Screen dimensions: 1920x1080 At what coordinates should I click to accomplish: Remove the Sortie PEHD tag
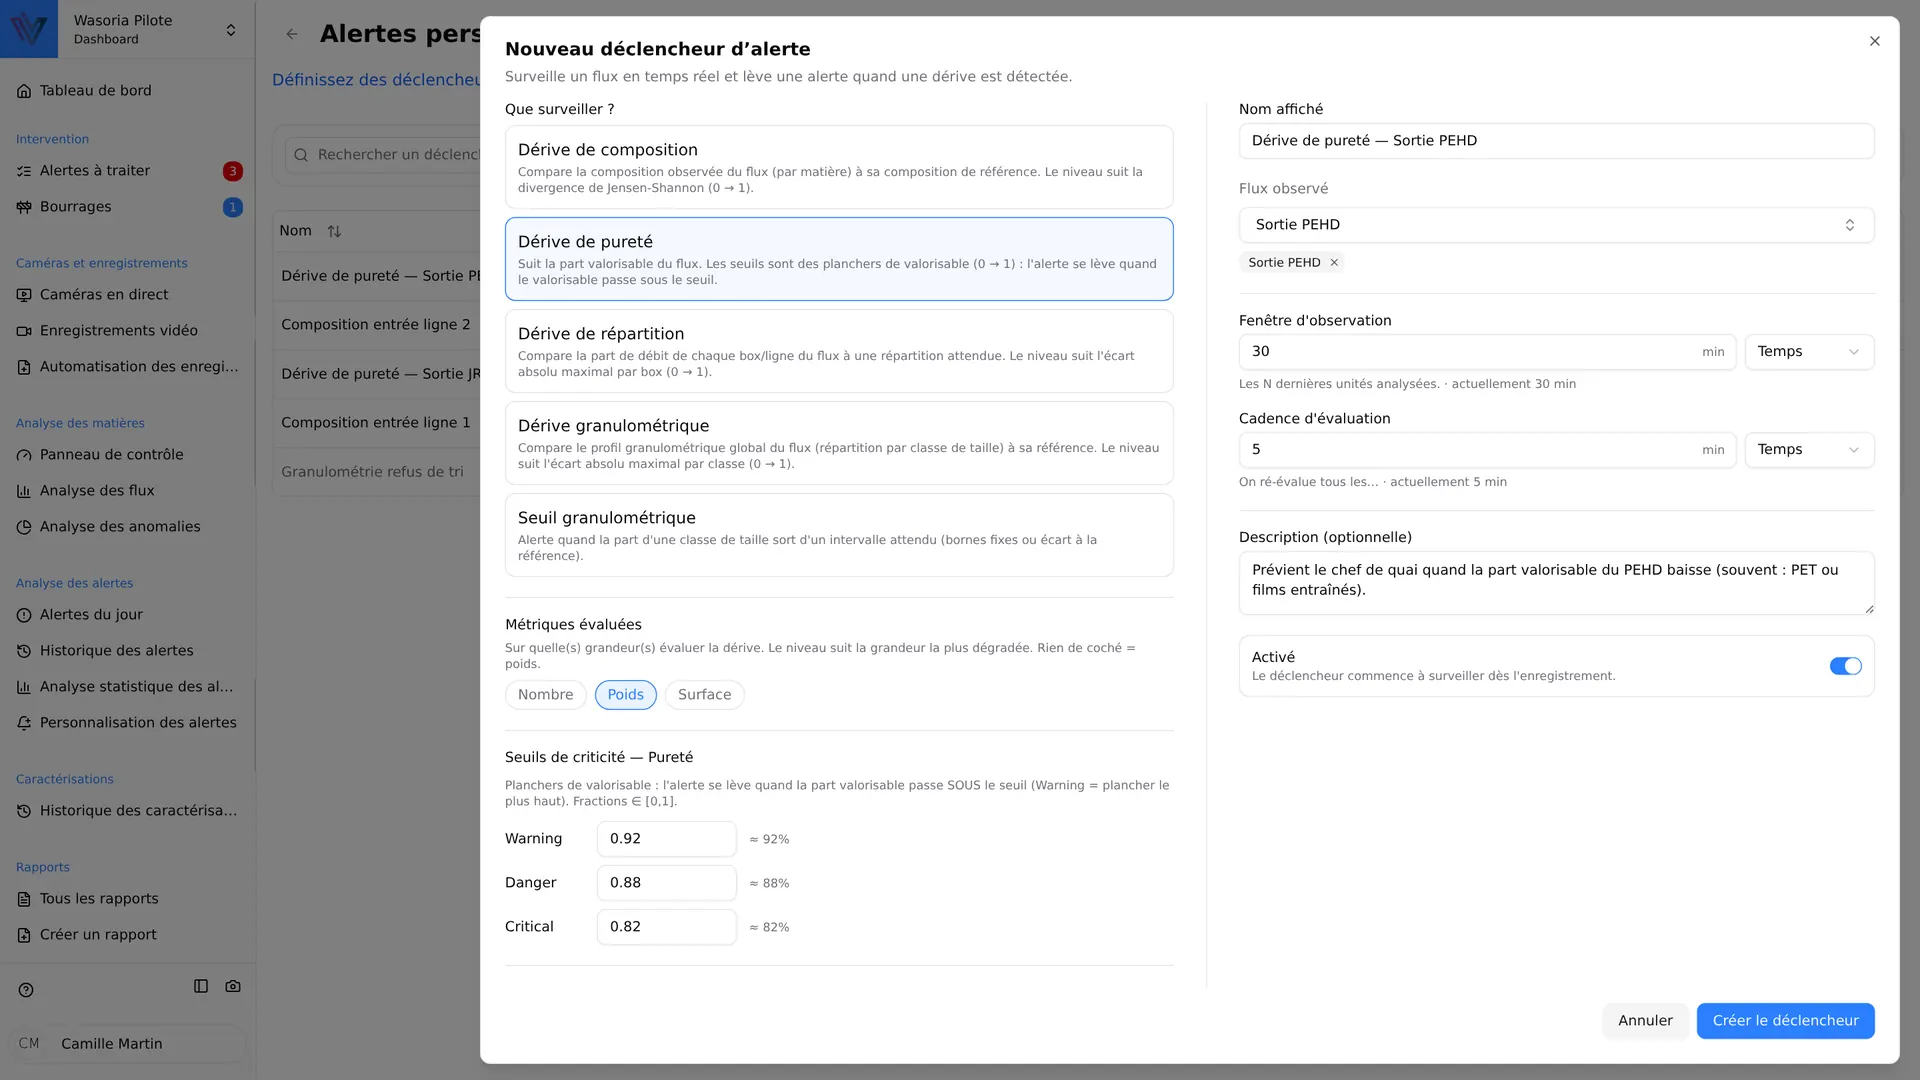1334,263
